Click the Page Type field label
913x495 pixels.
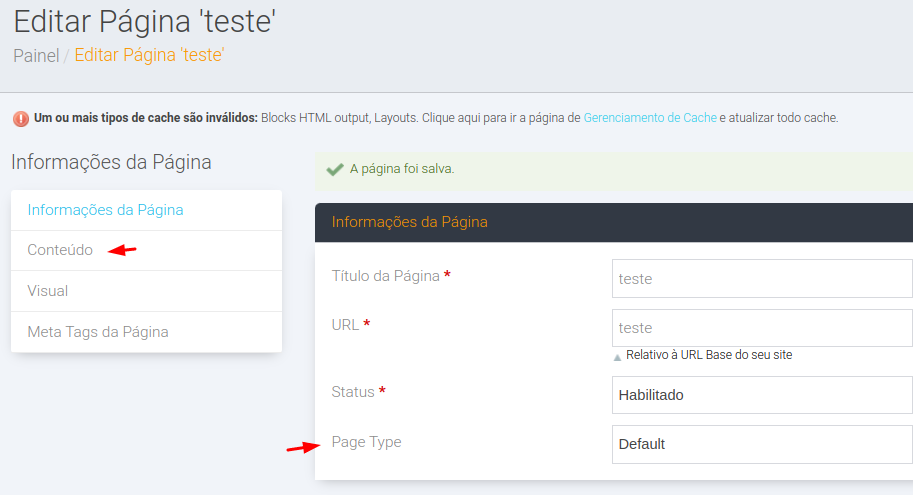pos(366,442)
